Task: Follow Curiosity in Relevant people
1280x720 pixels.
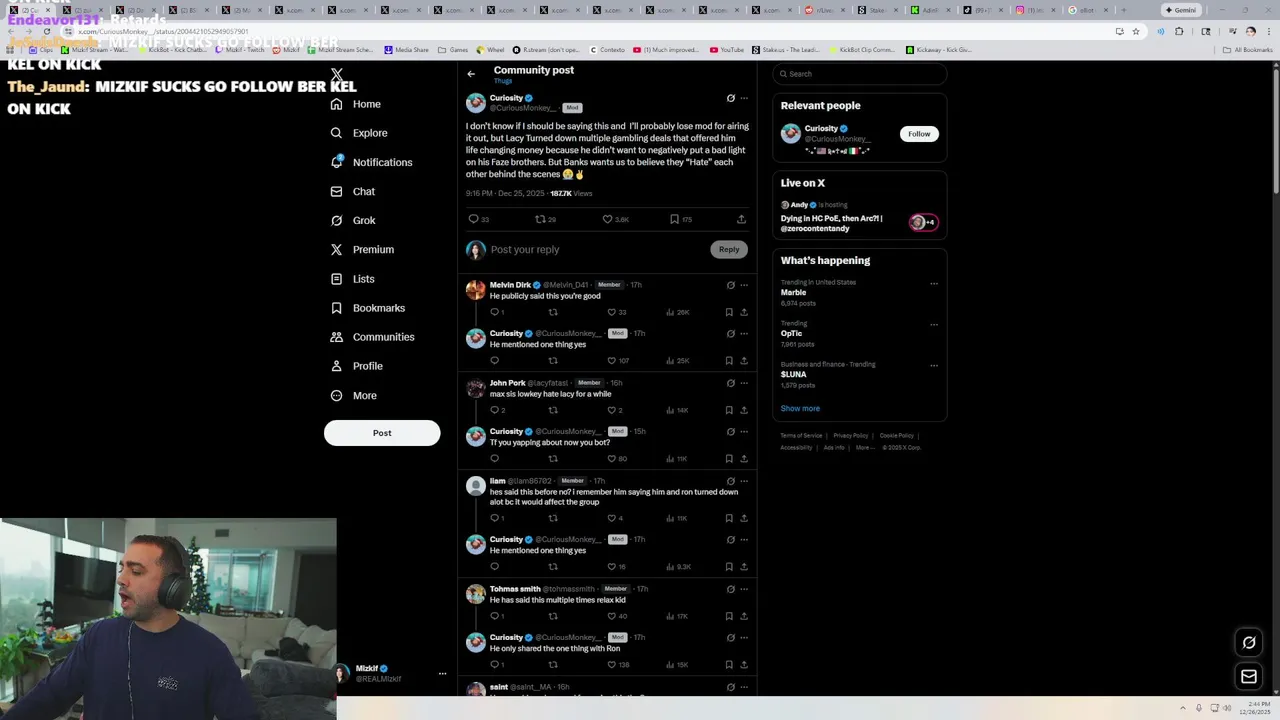Action: pyautogui.click(x=919, y=134)
